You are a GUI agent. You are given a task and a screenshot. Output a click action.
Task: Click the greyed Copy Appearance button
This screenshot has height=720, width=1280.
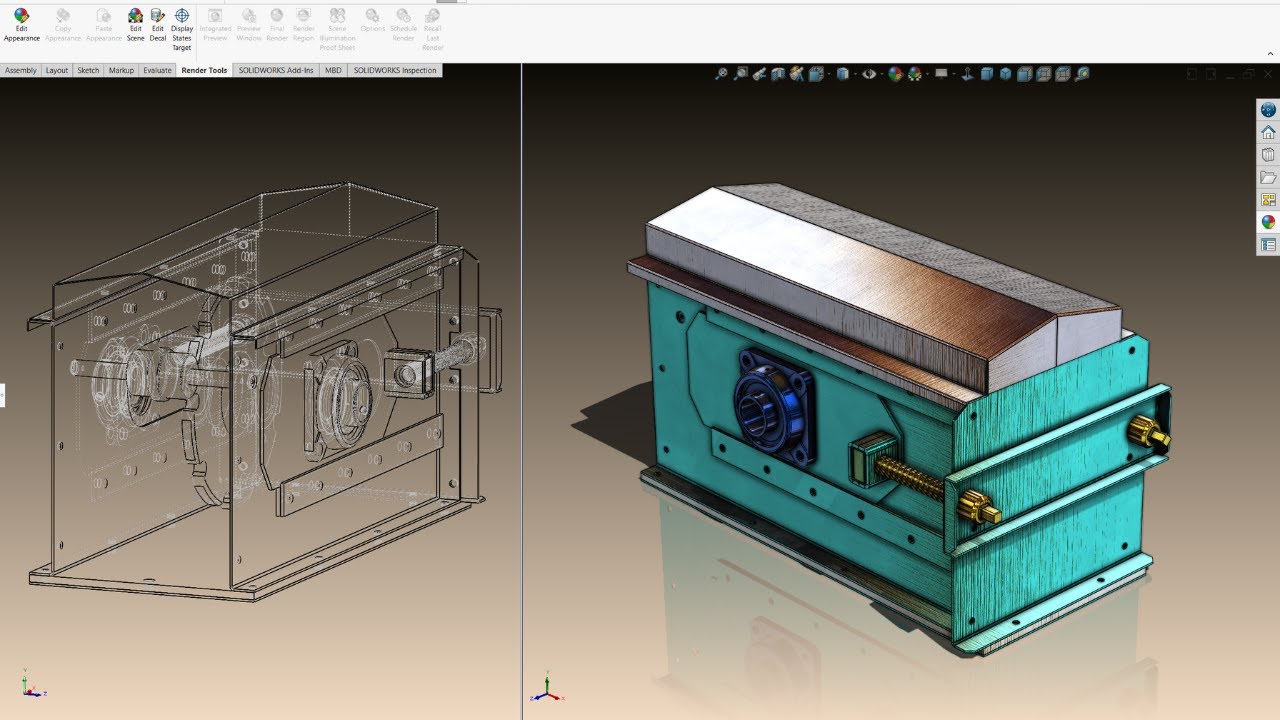click(x=63, y=26)
